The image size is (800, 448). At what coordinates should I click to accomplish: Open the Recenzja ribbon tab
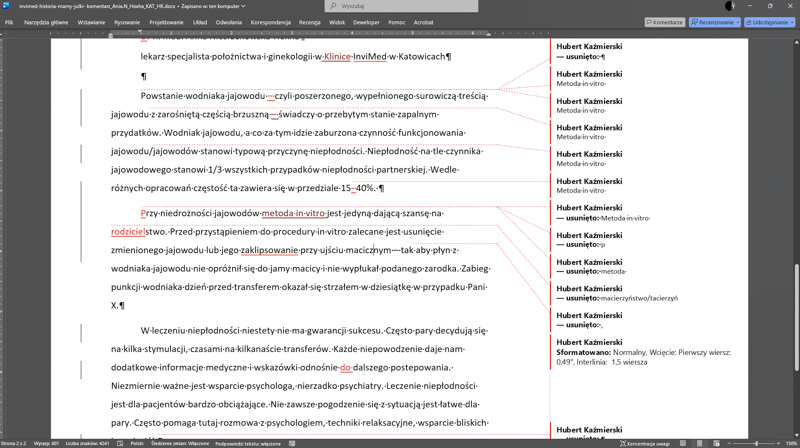(310, 22)
